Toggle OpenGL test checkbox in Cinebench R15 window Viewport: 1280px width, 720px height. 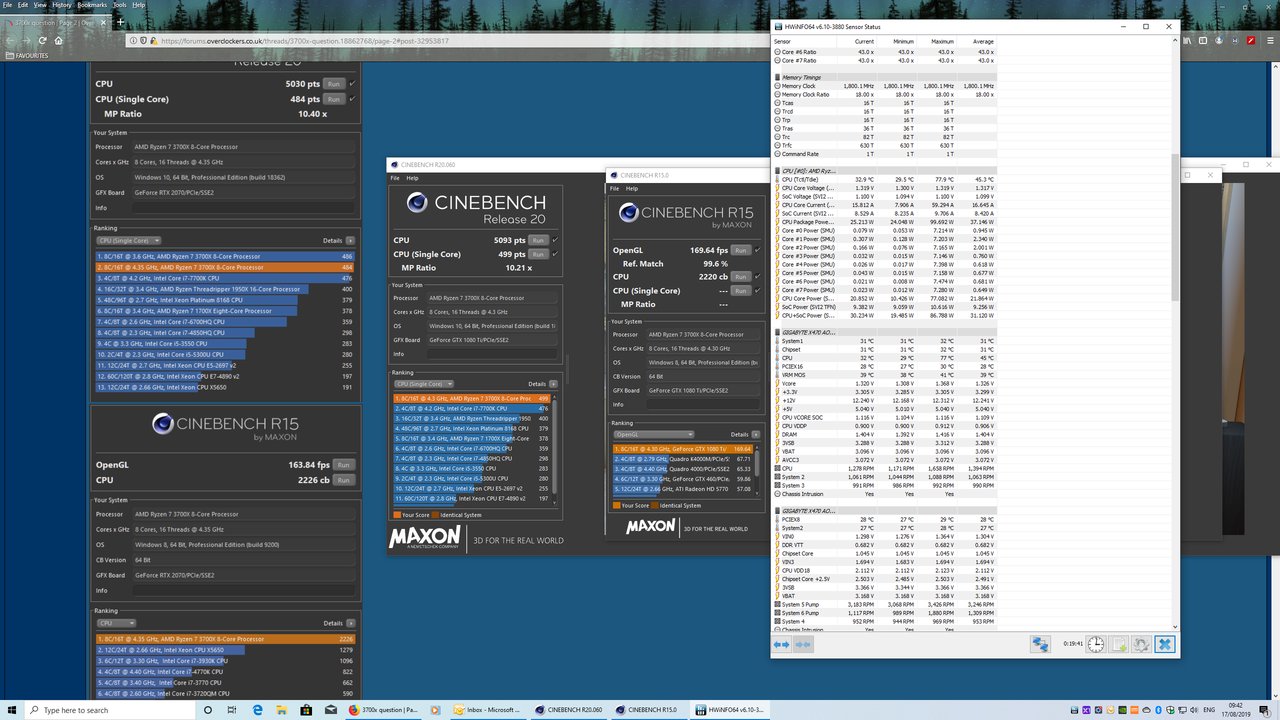756,250
